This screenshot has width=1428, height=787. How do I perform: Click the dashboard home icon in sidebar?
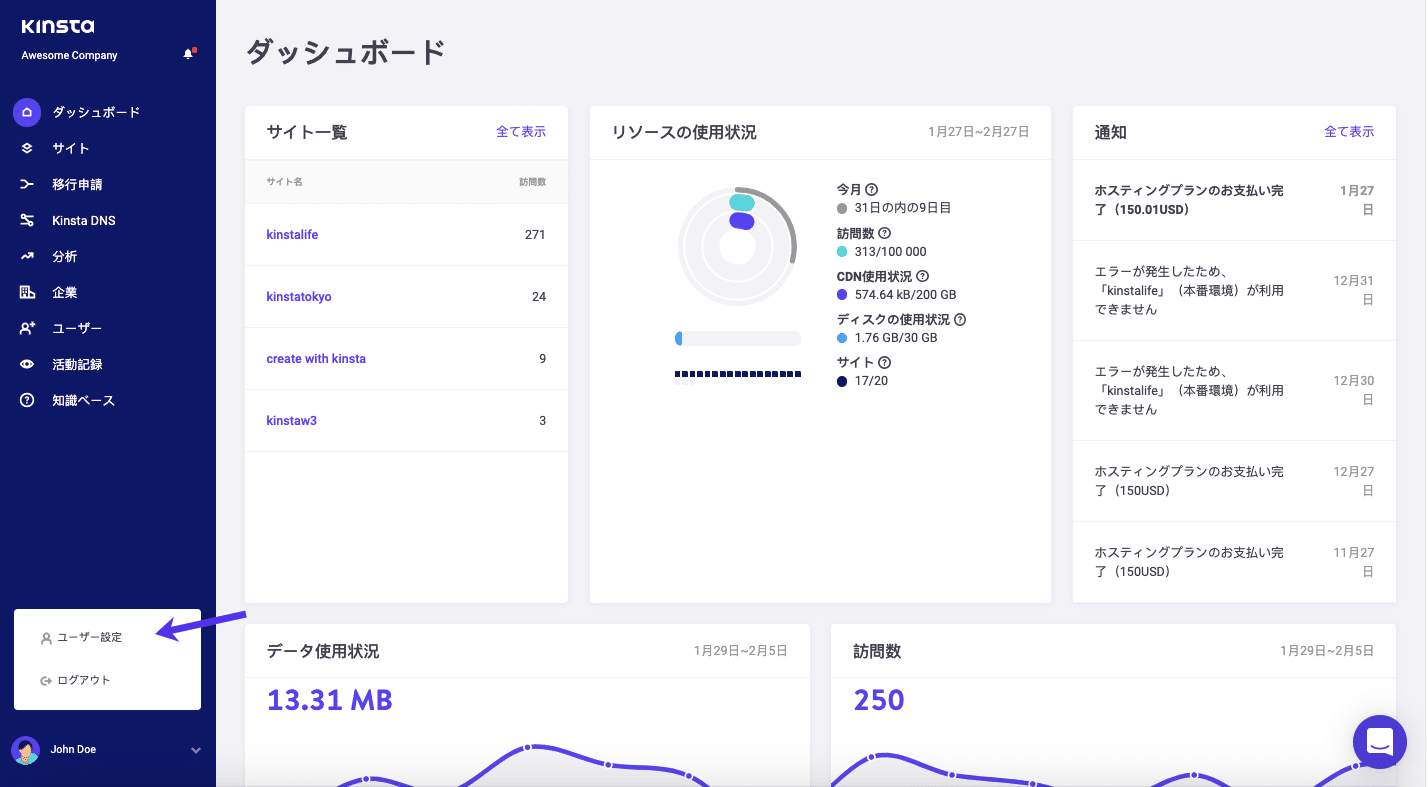coord(27,112)
